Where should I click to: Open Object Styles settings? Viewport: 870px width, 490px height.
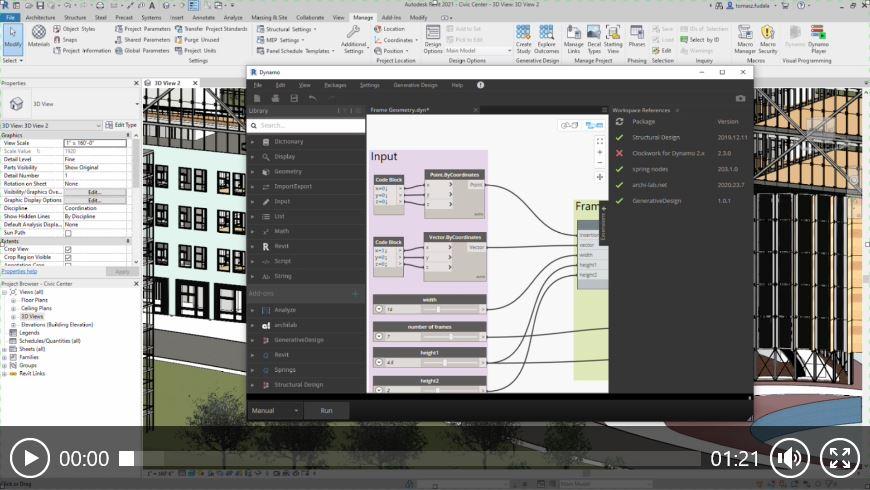(x=74, y=29)
